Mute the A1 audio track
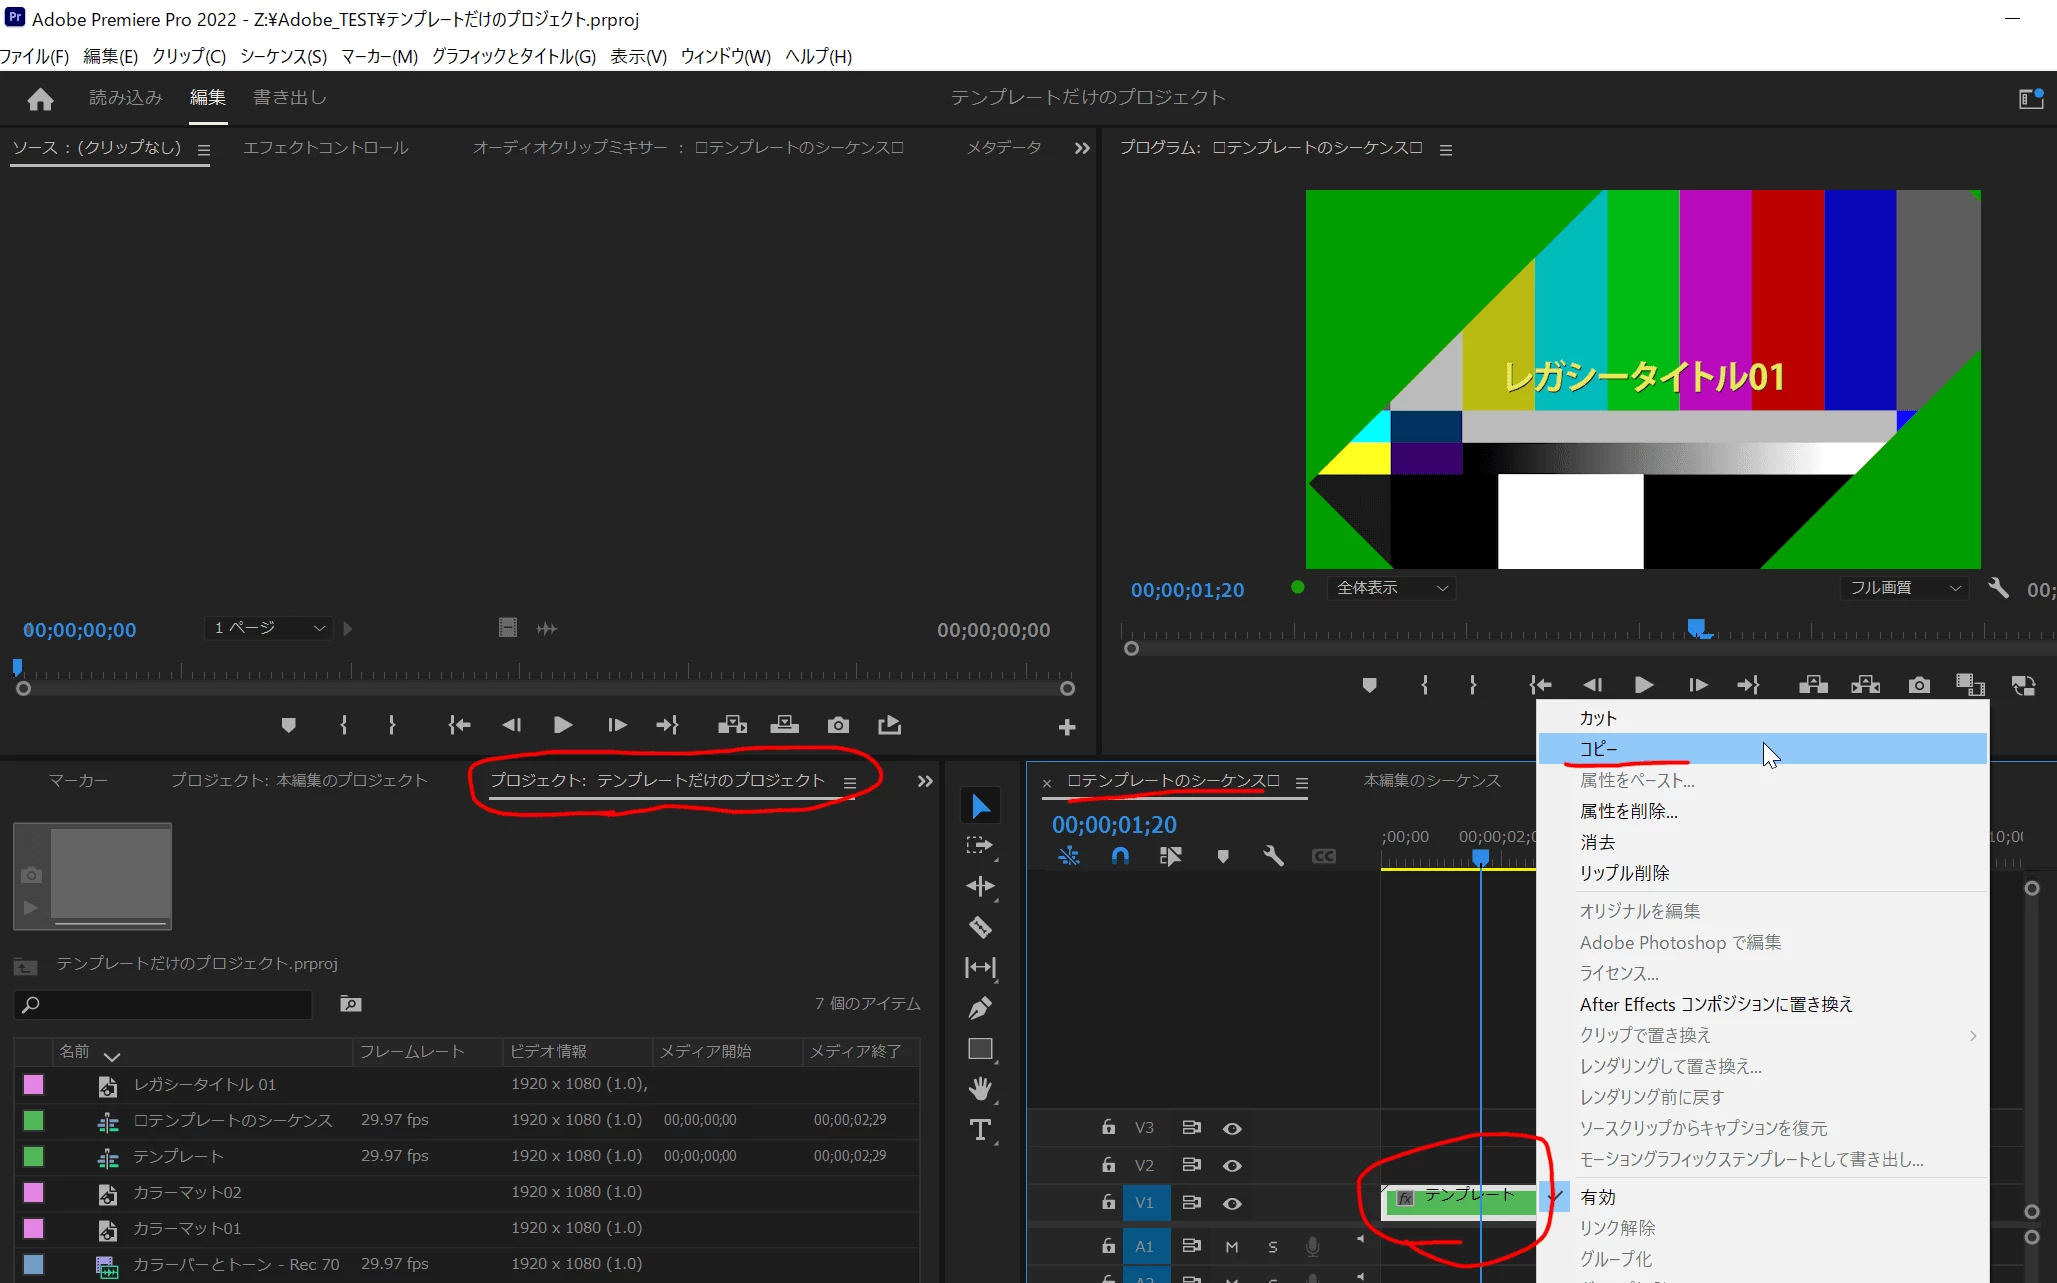Screen dimensions: 2057x1283 tap(1231, 1246)
